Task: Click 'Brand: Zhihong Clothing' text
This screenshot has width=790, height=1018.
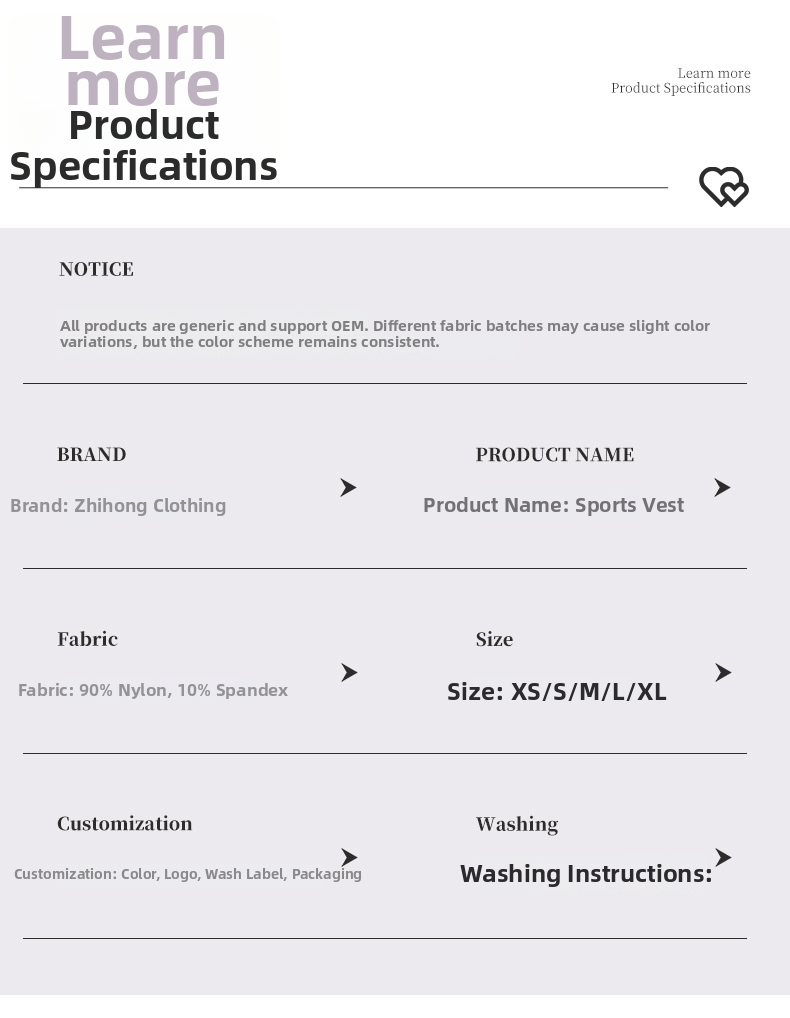Action: (118, 506)
